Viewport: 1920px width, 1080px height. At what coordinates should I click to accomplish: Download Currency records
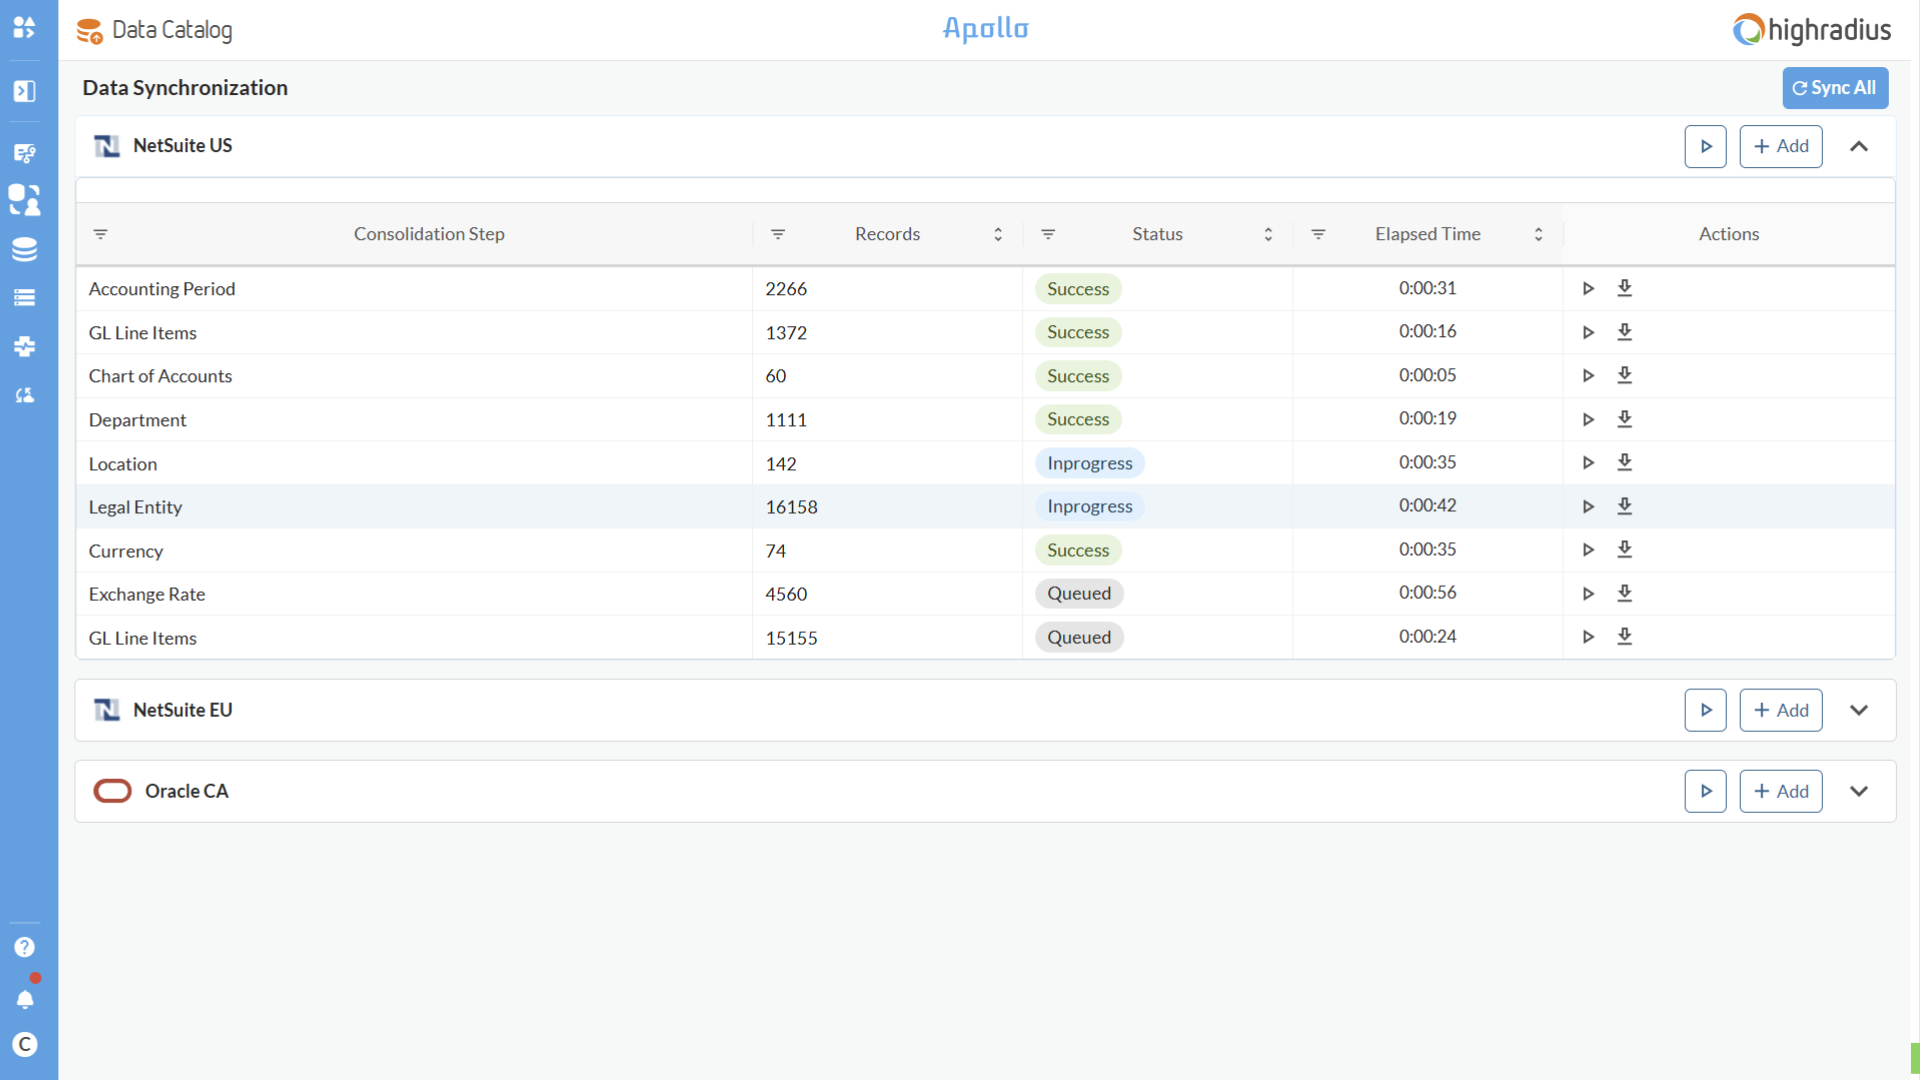pos(1625,549)
